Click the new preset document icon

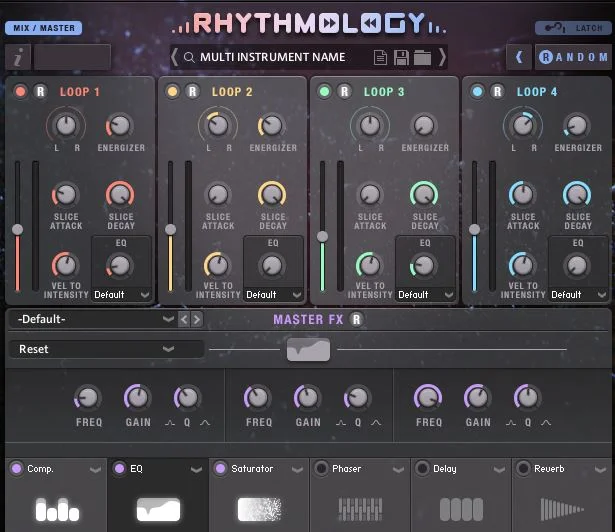click(x=380, y=58)
